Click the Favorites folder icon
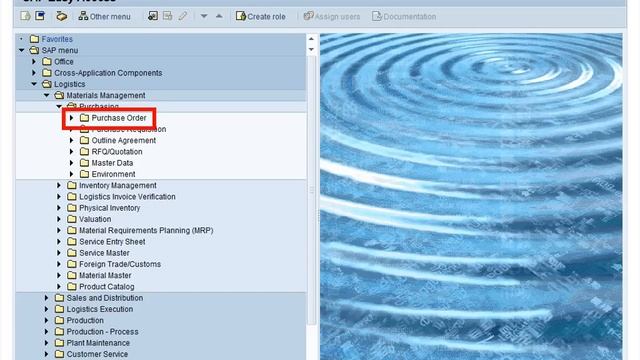Viewport: 640px width, 360px height. point(34,39)
